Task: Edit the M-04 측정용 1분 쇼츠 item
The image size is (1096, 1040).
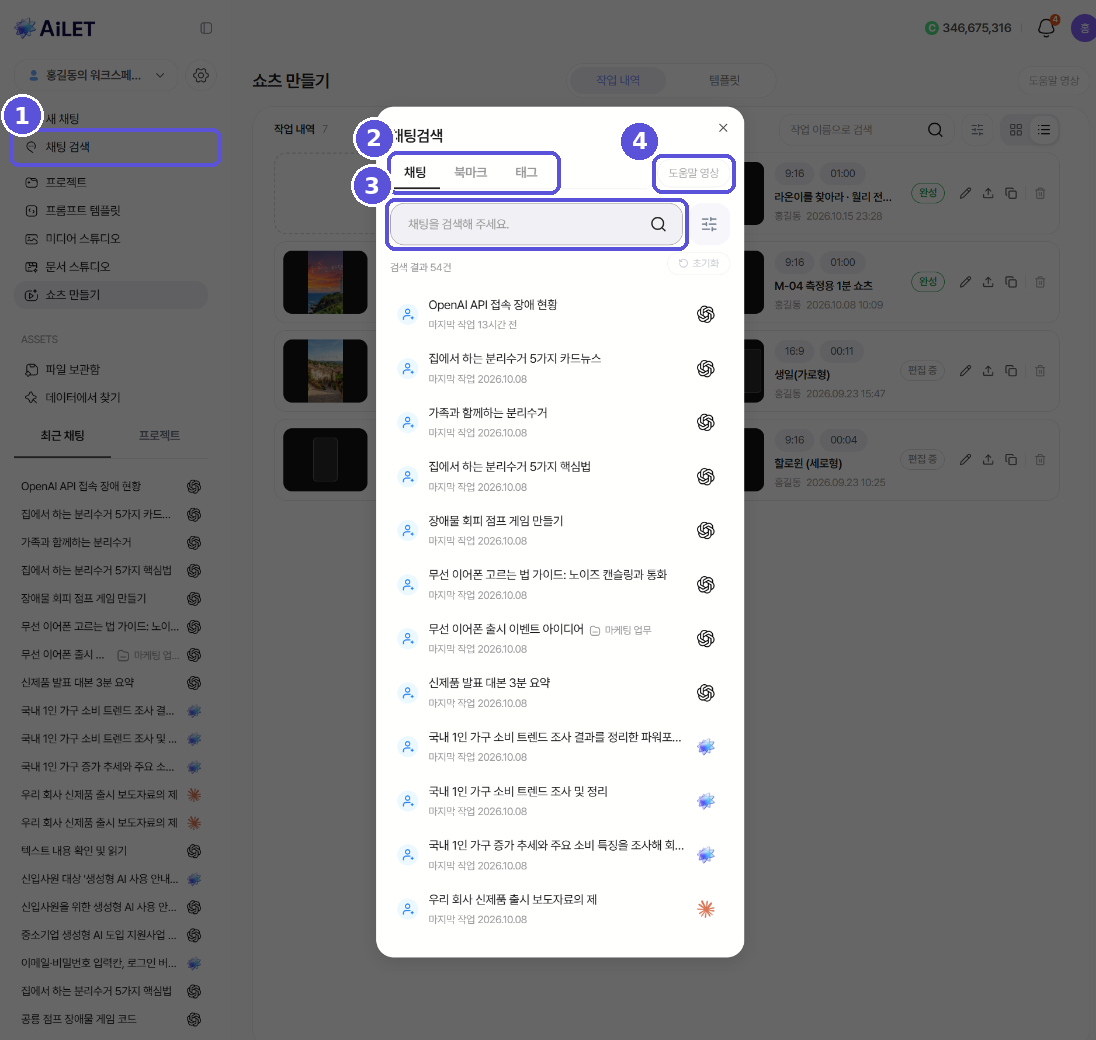Action: tap(965, 282)
